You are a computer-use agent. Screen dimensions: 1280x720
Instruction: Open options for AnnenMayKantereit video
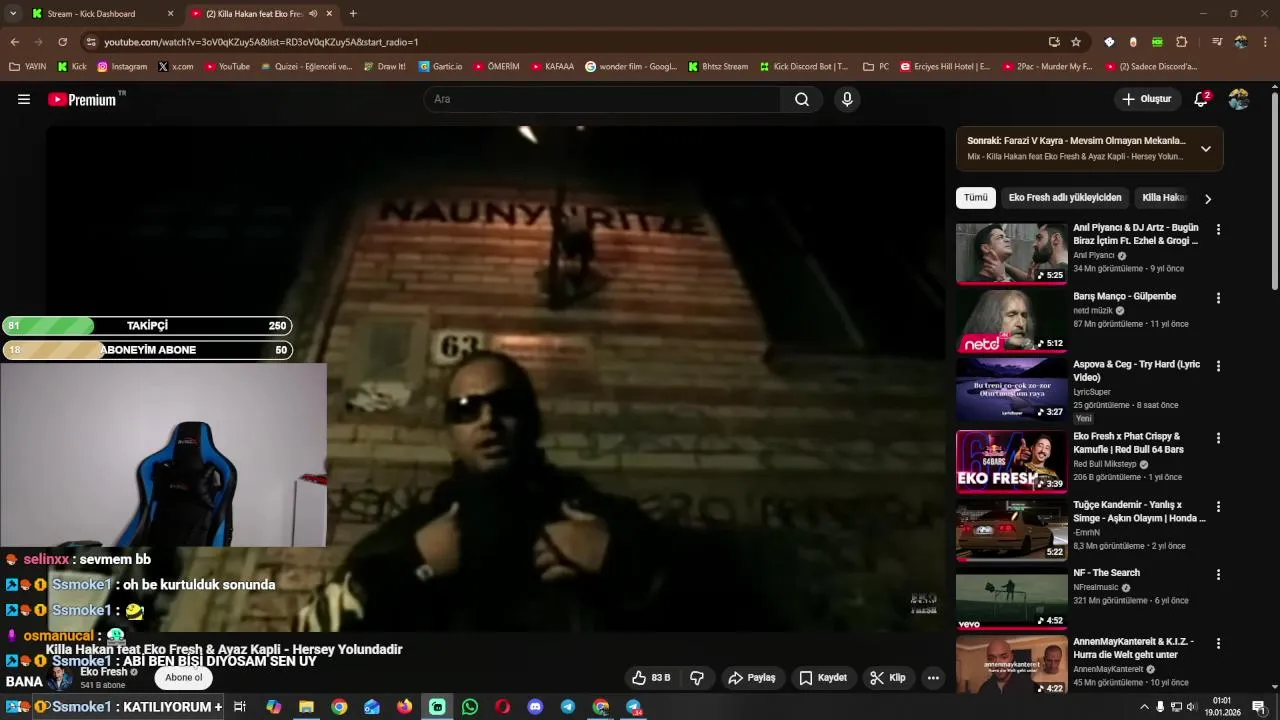1218,643
